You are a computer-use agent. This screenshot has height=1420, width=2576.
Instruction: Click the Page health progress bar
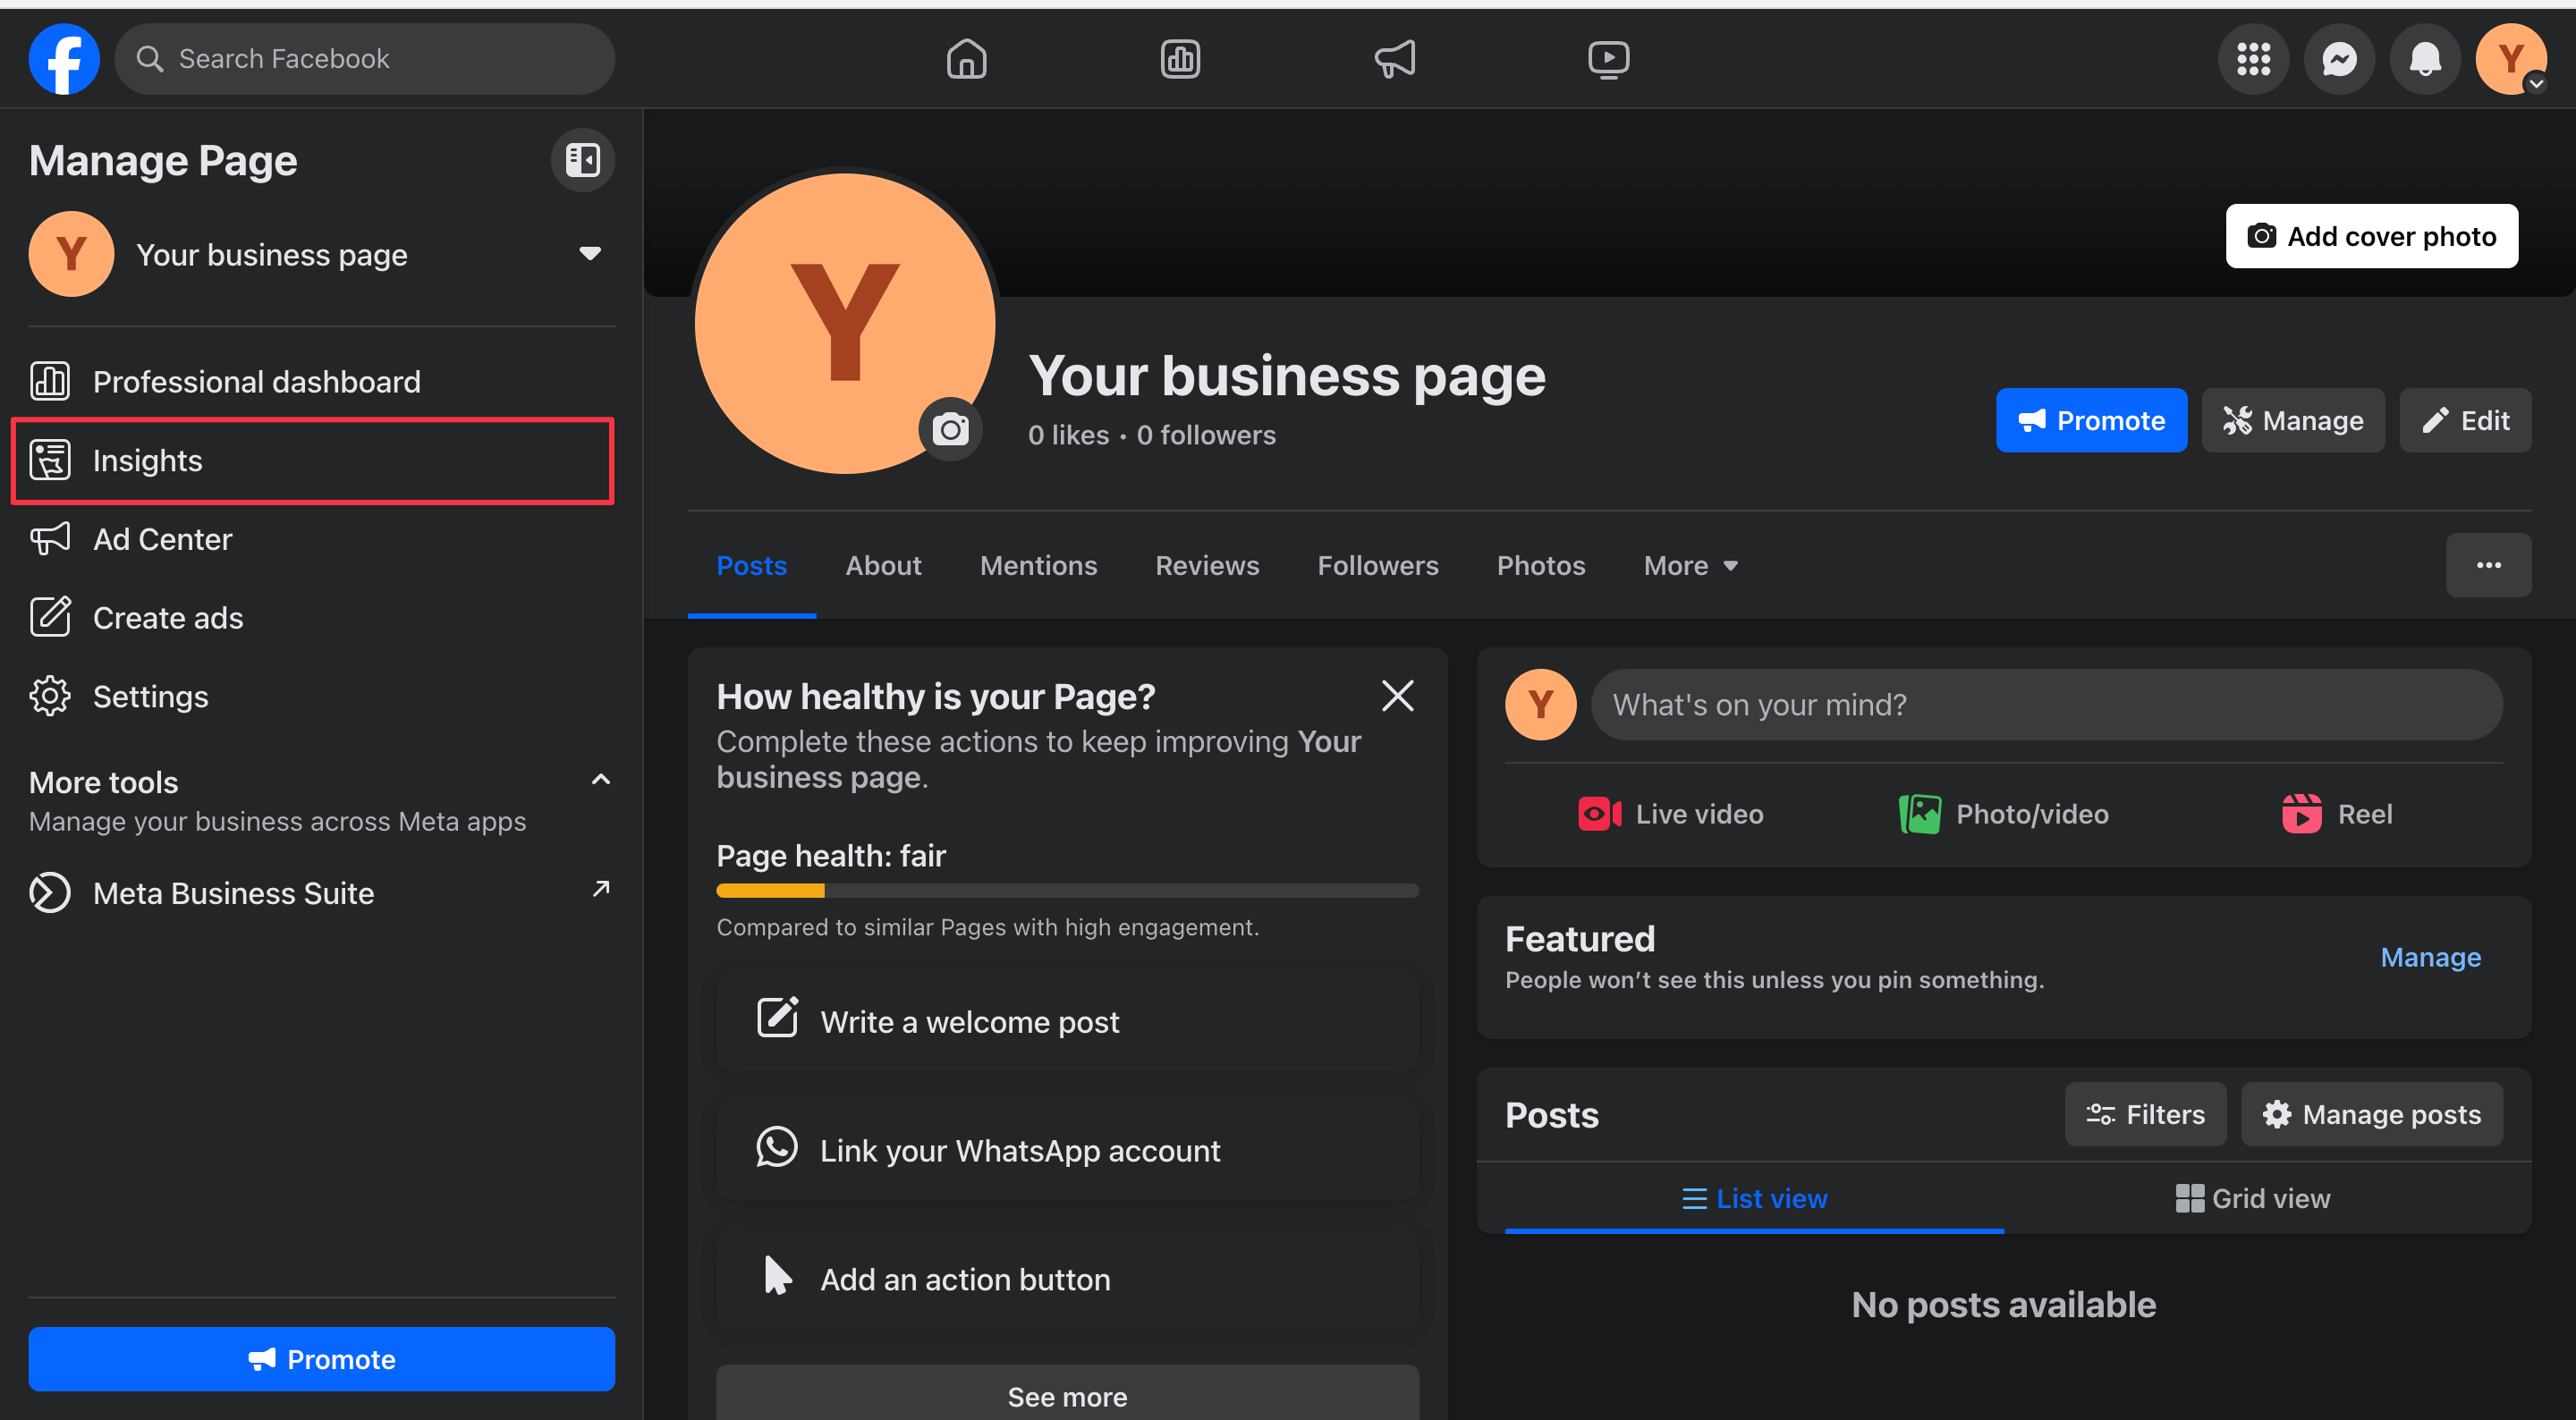pyautogui.click(x=1067, y=890)
